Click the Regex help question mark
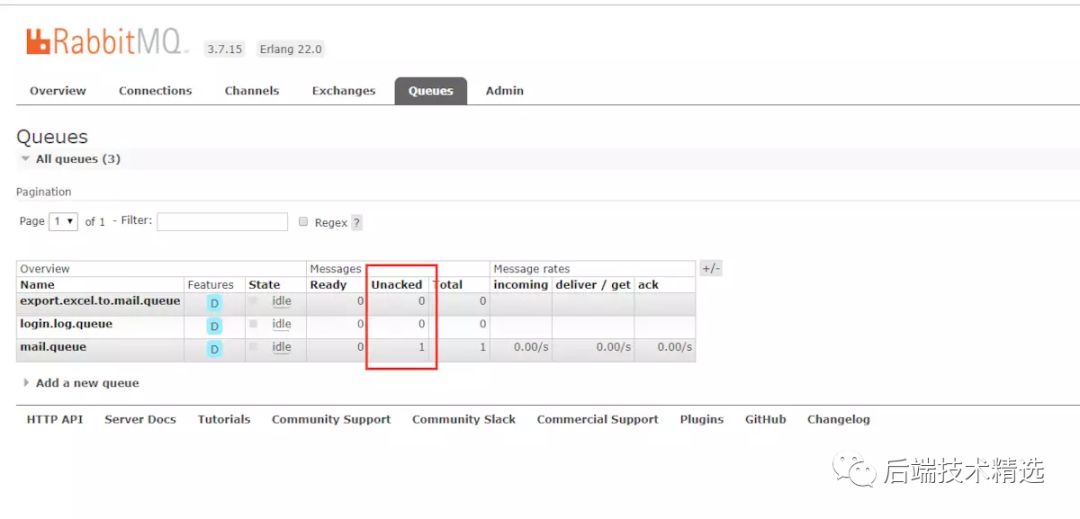The width and height of the screenshot is (1080, 519). point(357,223)
